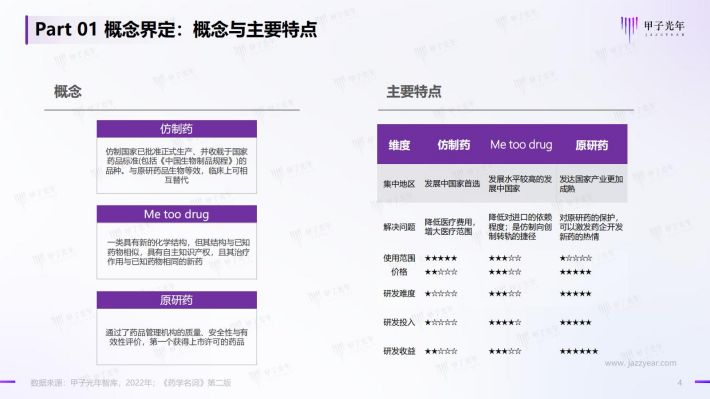This screenshot has width=710, height=399.
Task: Select the purple '原研药' card header
Action: pyautogui.click(x=177, y=300)
